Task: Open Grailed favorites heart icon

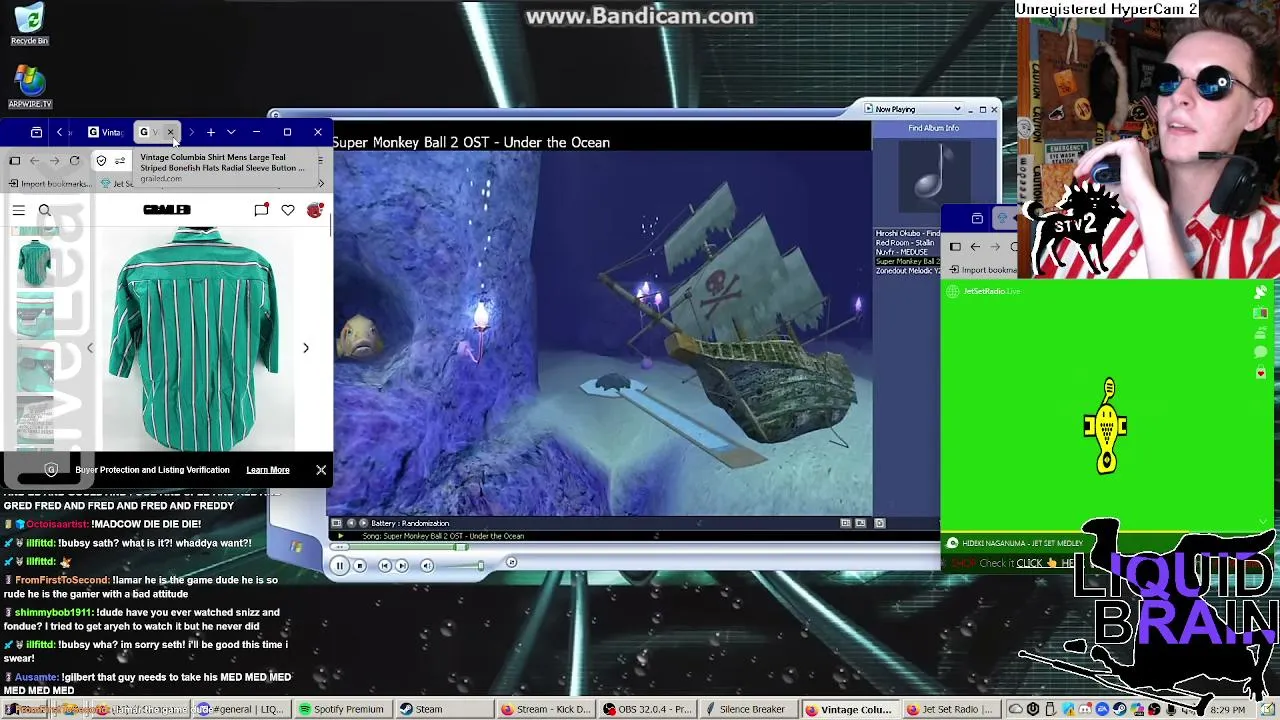Action: coord(288,210)
